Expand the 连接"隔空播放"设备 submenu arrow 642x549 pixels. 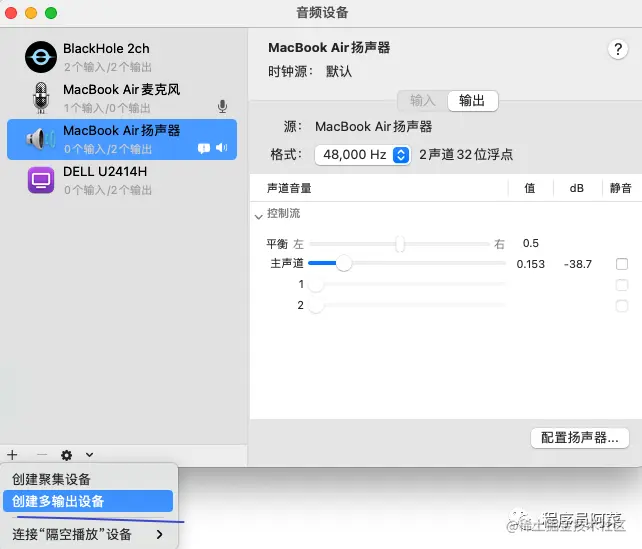[160, 534]
